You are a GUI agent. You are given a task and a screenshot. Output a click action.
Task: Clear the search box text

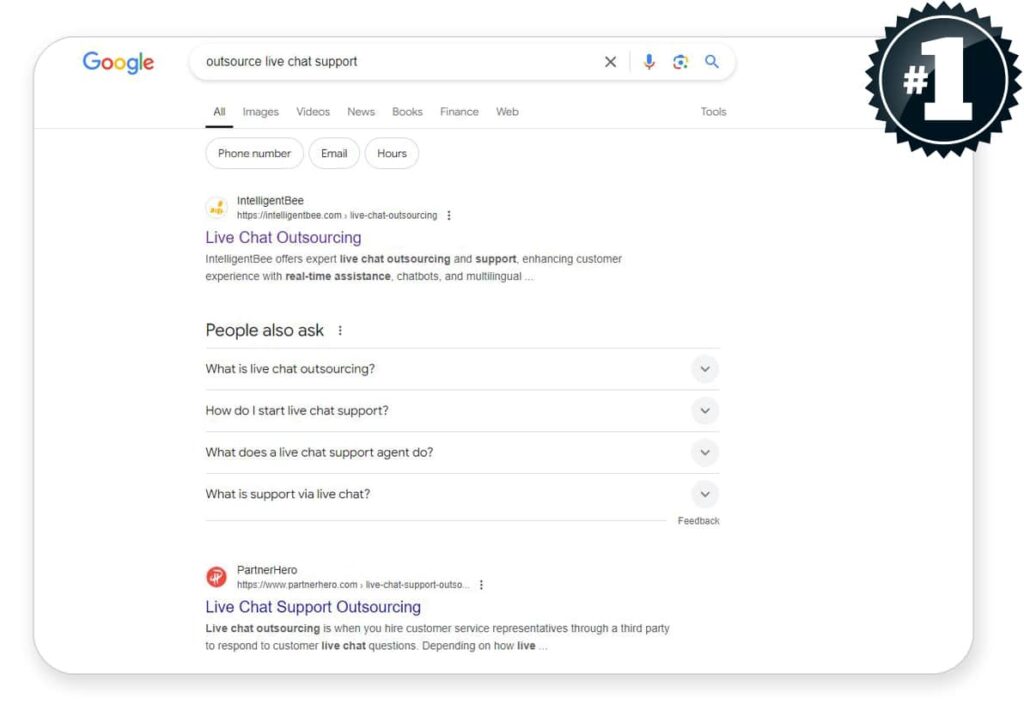point(610,62)
